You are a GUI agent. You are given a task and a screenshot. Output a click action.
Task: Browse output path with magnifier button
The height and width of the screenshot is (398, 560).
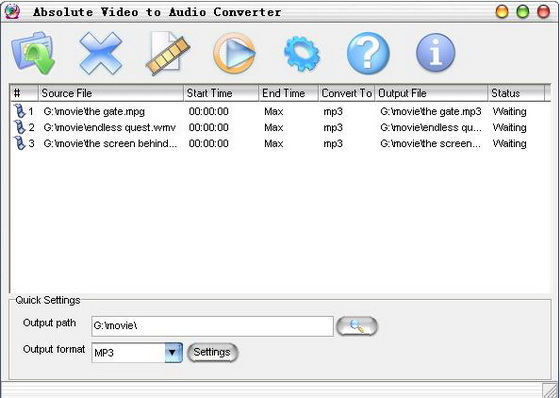[x=357, y=326]
